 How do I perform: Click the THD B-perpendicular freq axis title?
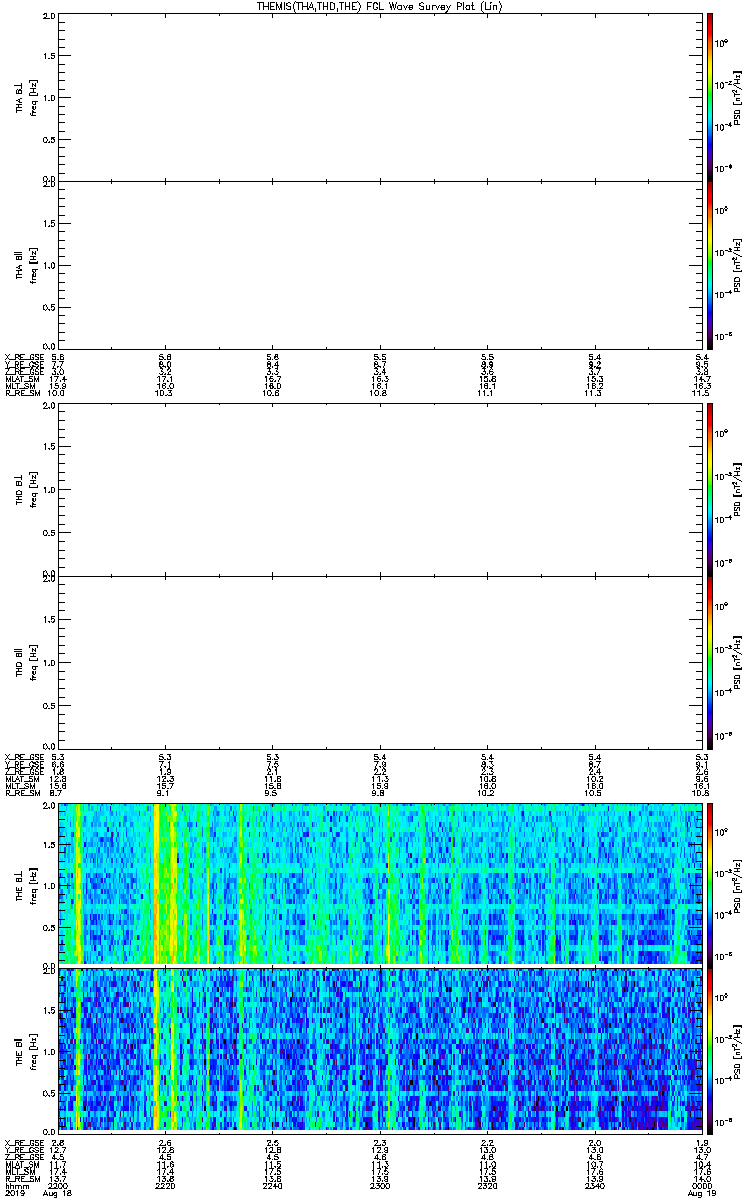click(33, 489)
